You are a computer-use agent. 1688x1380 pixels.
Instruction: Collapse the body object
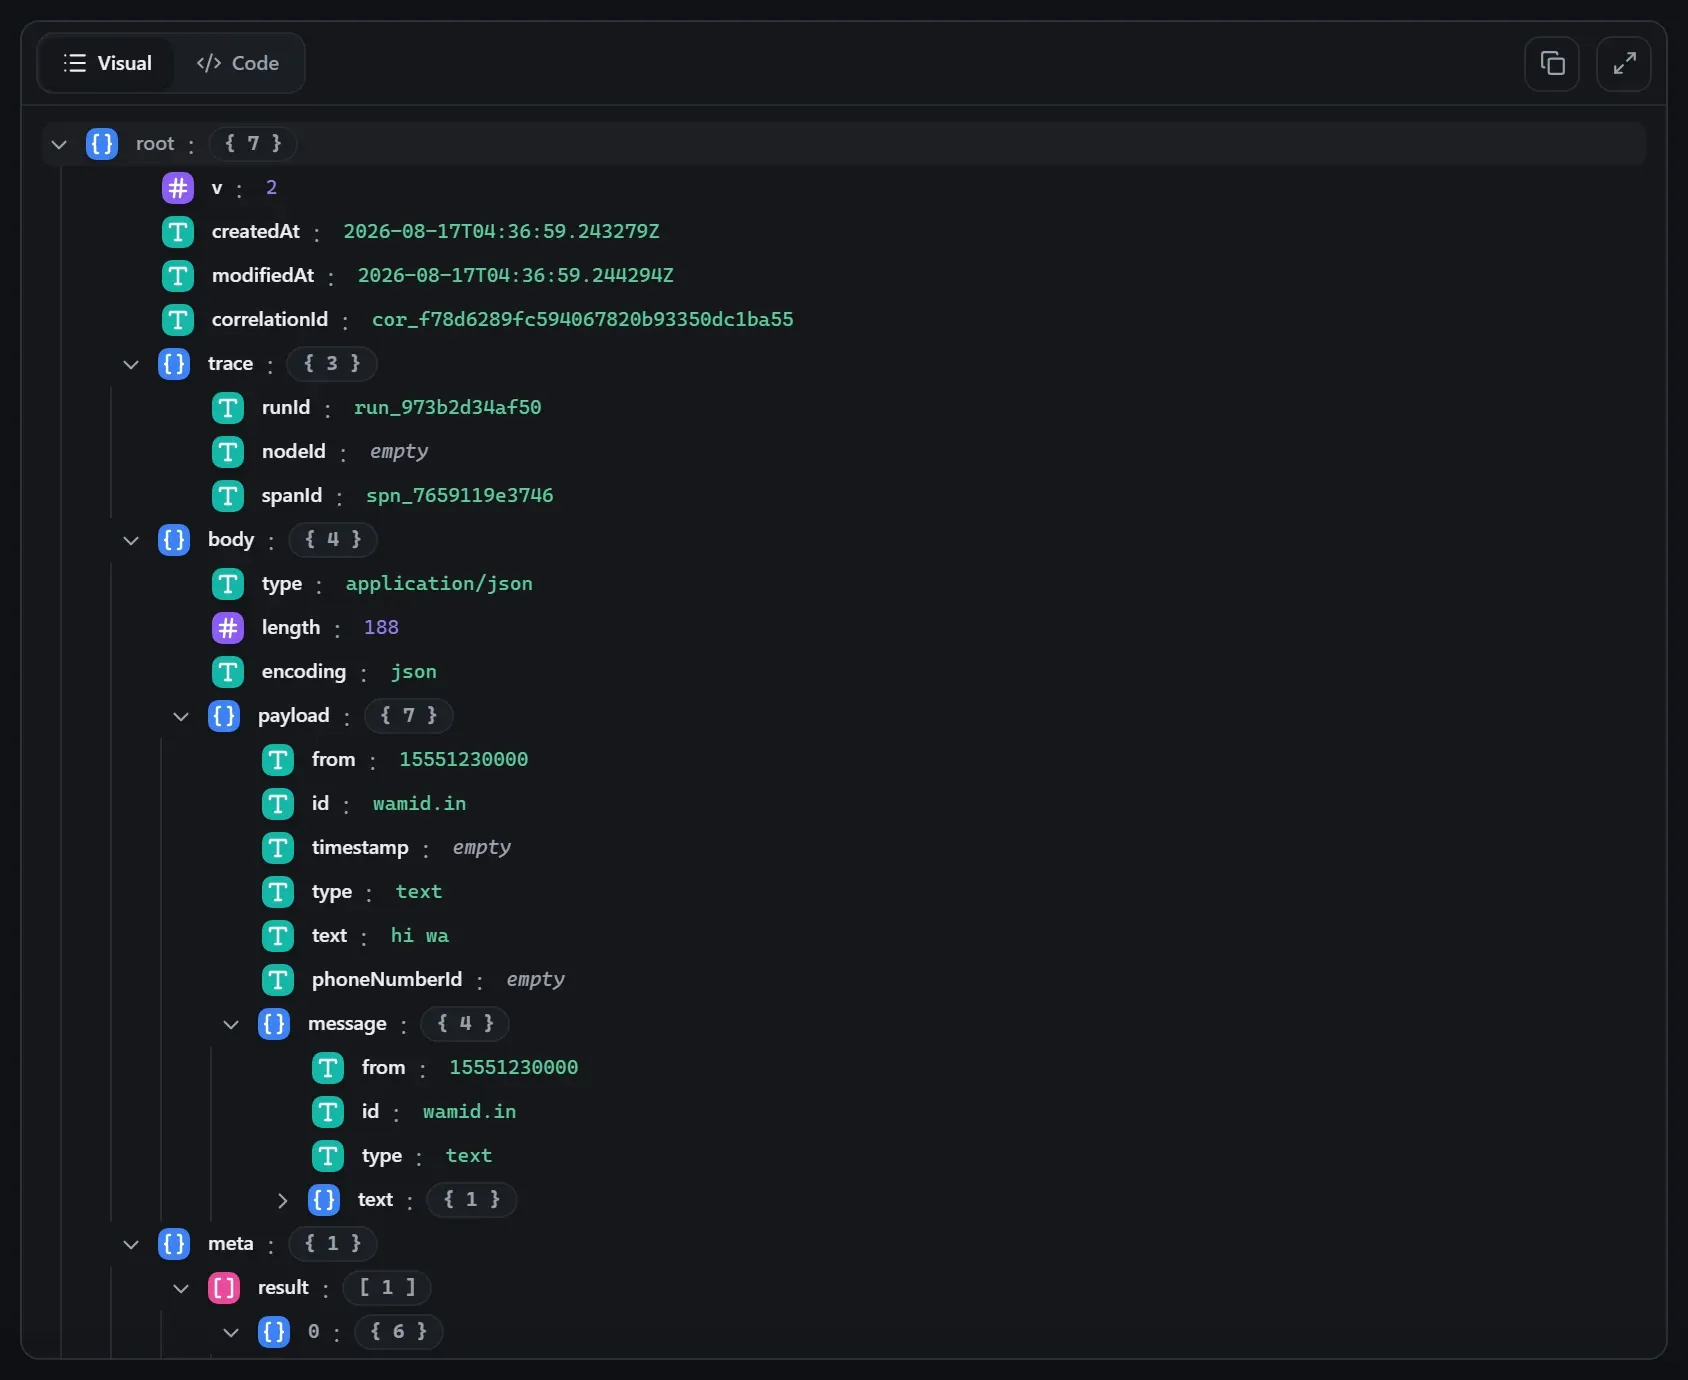(131, 540)
